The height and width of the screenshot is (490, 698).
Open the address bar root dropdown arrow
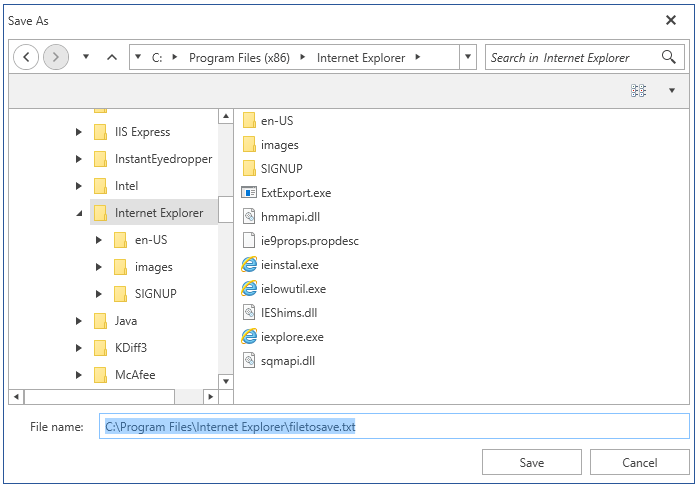point(138,57)
